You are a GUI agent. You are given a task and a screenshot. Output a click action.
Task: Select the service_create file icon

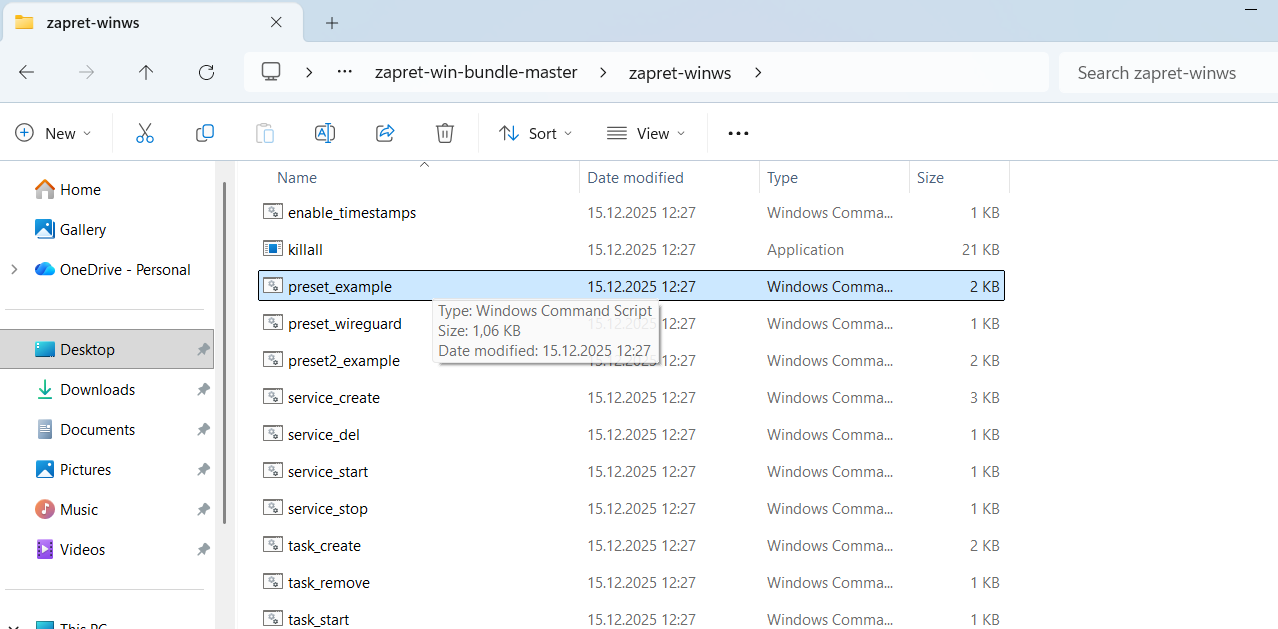(x=272, y=397)
